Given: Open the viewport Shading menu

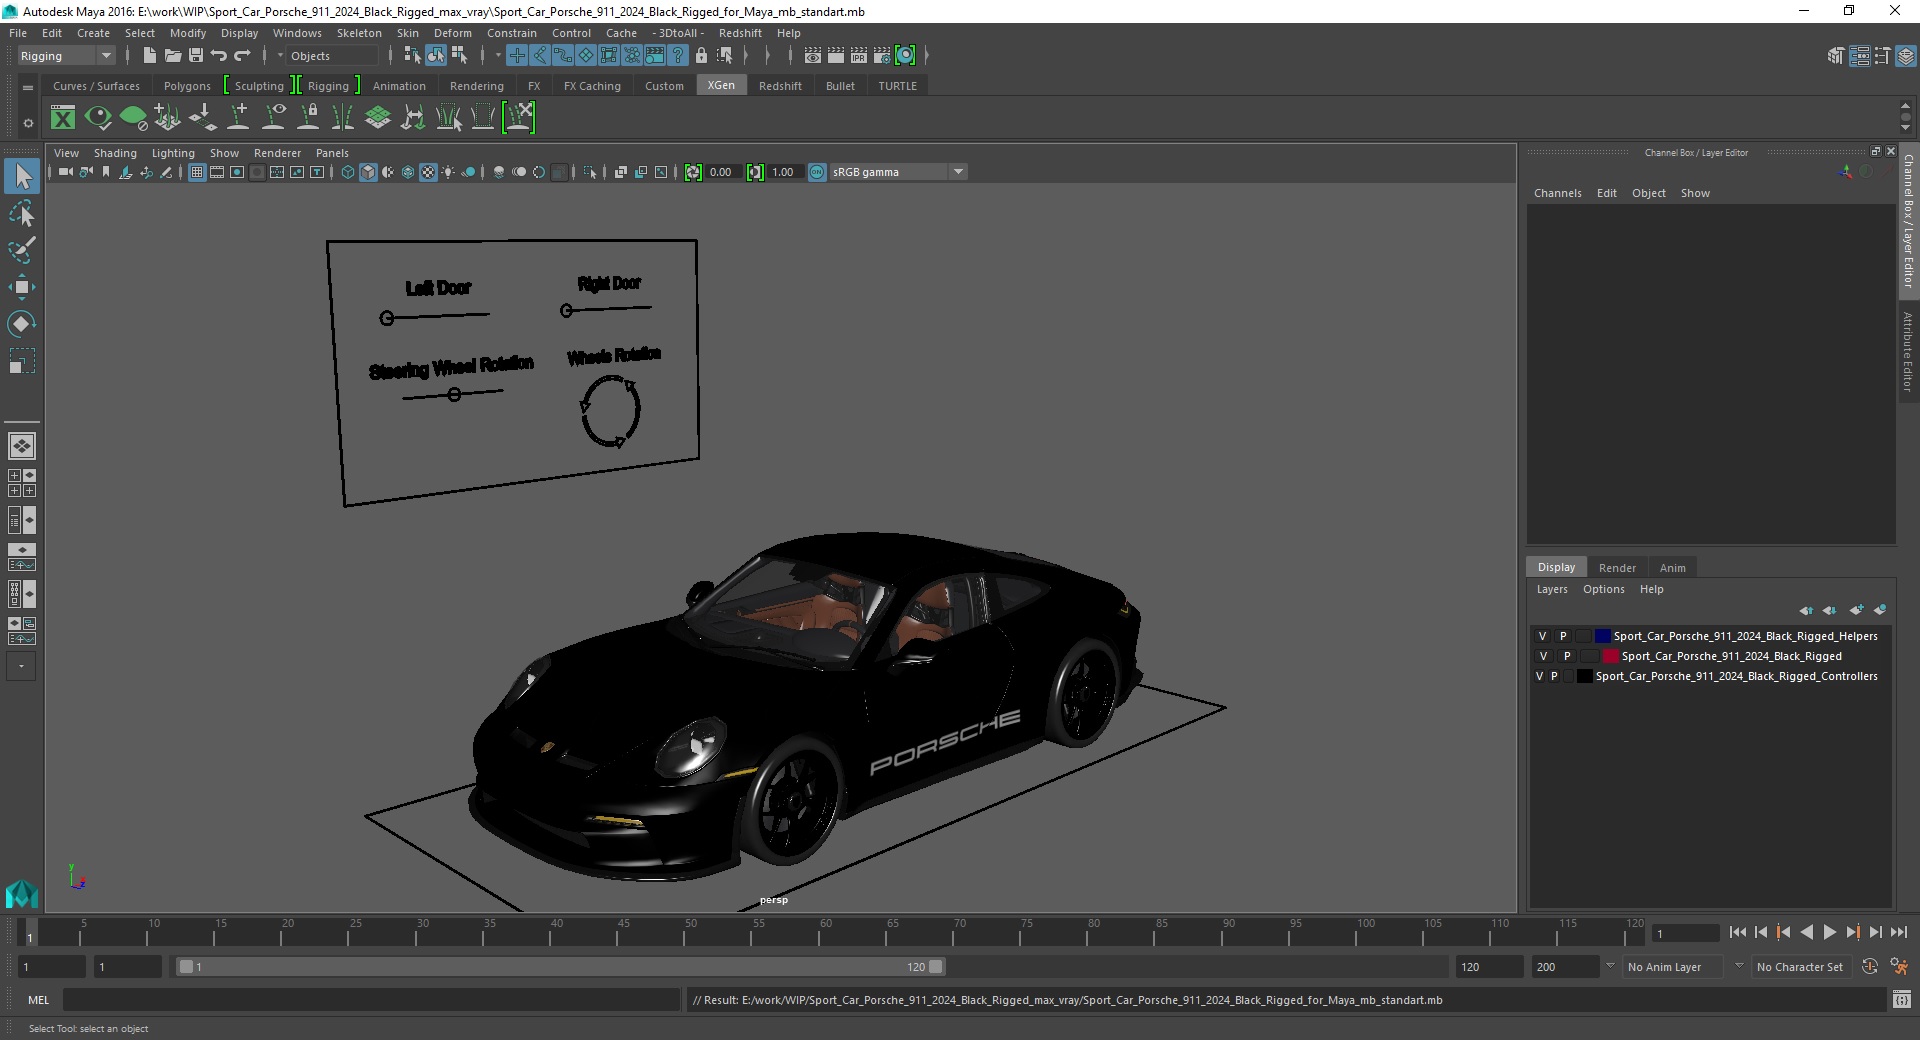Looking at the screenshot, I should 115,153.
